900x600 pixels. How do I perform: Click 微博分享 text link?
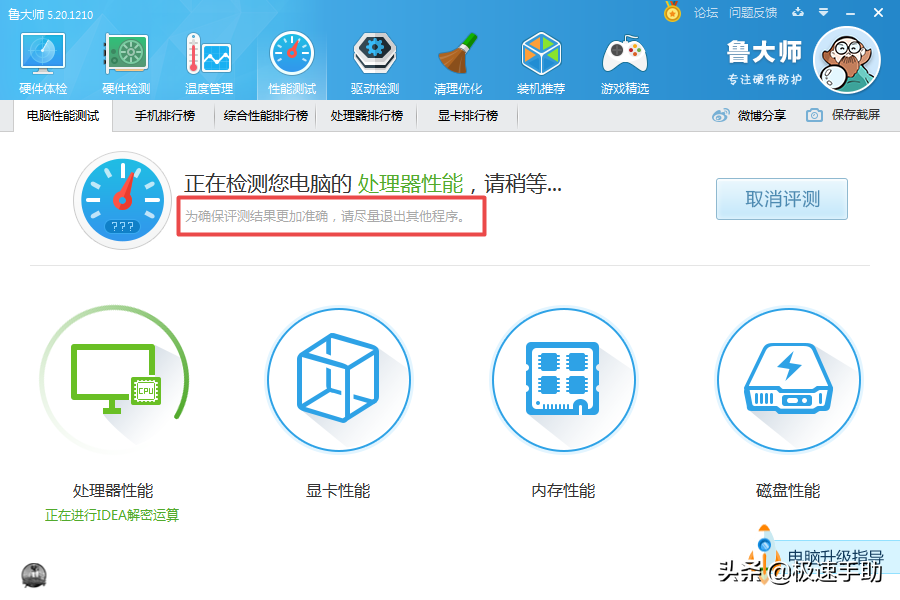[x=762, y=115]
